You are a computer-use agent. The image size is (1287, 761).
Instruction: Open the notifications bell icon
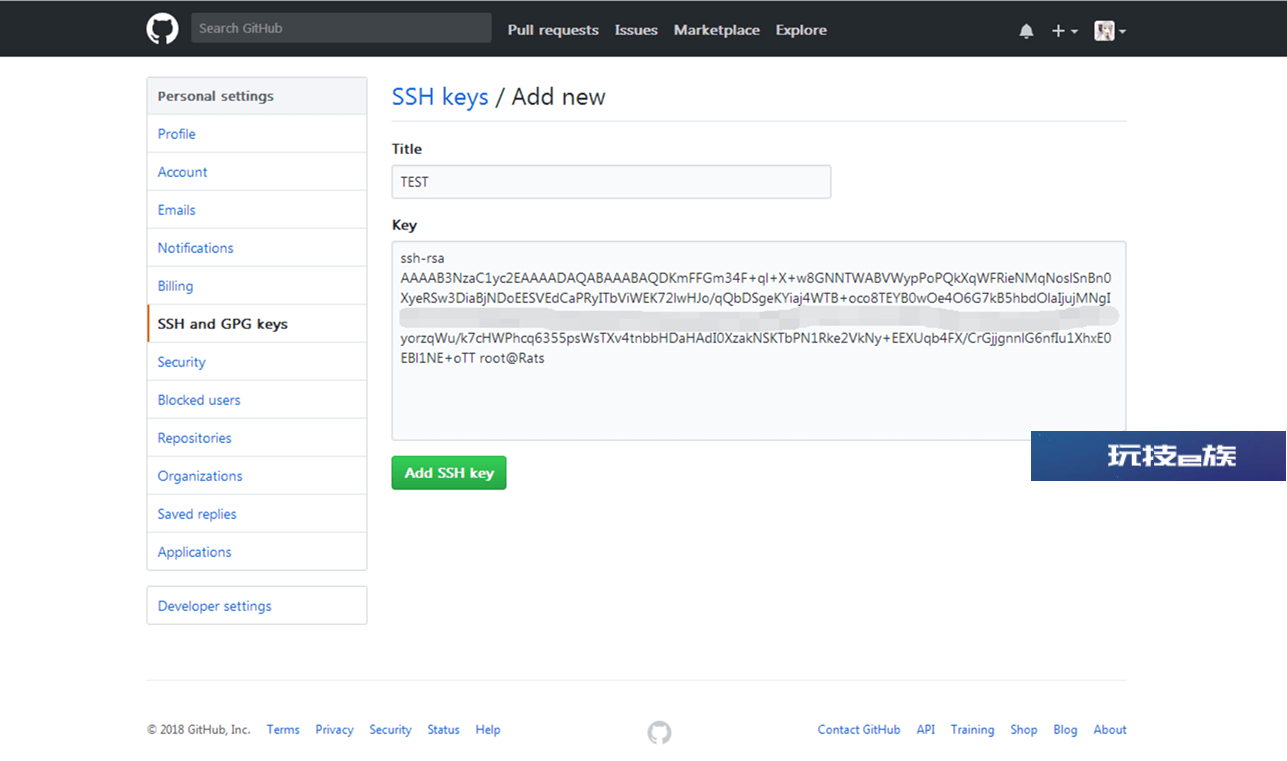pyautogui.click(x=1026, y=31)
